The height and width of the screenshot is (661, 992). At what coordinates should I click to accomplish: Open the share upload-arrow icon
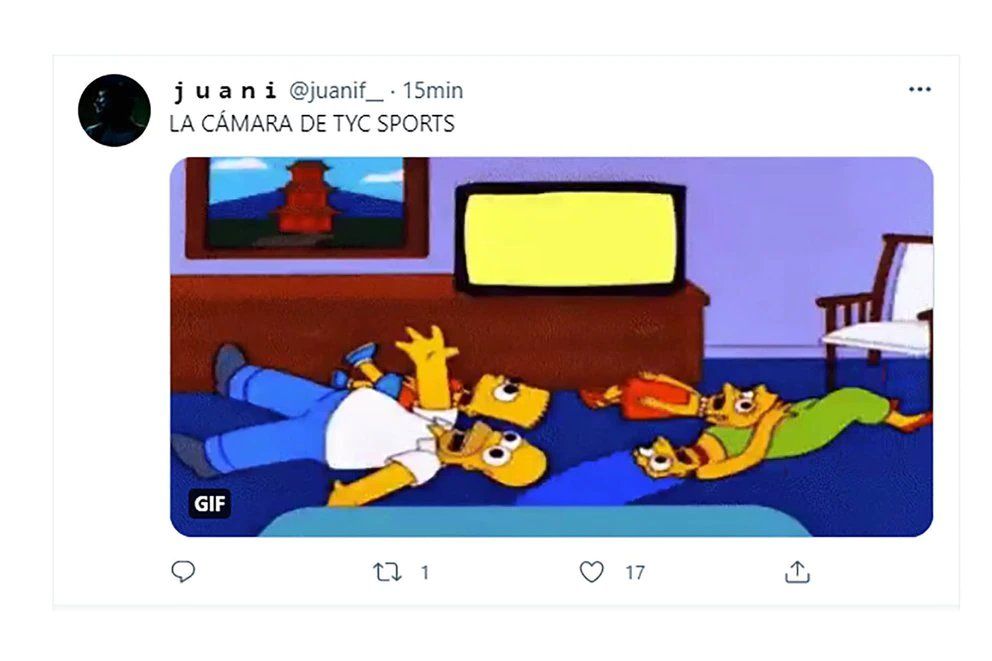(x=797, y=572)
